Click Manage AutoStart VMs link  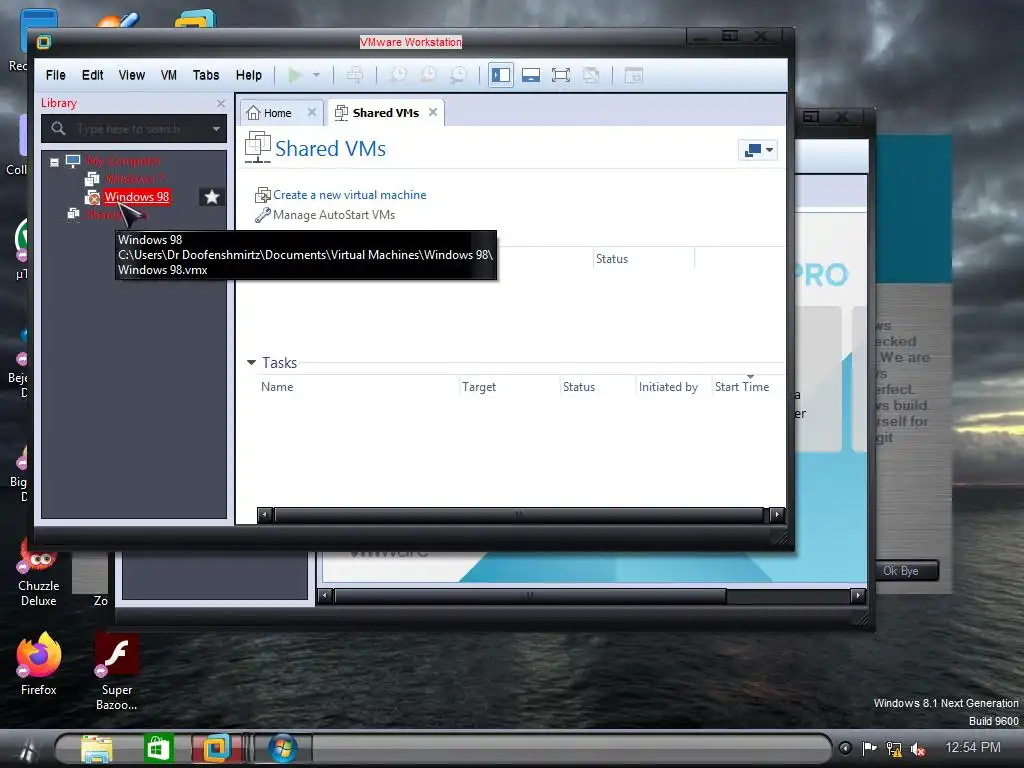coord(334,215)
